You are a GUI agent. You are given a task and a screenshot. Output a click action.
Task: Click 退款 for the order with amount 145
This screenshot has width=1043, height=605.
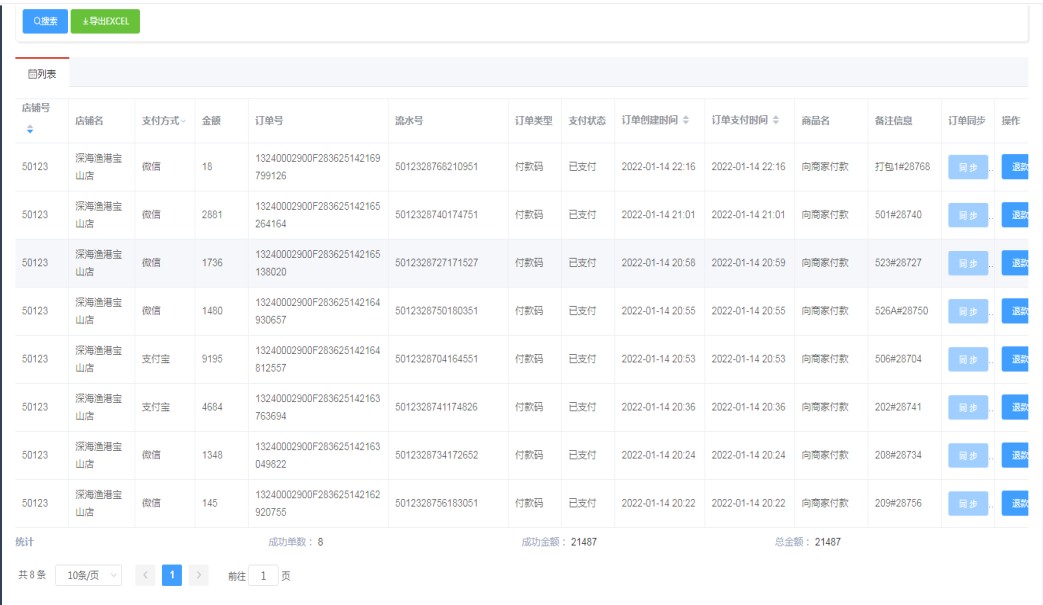[x=1018, y=503]
